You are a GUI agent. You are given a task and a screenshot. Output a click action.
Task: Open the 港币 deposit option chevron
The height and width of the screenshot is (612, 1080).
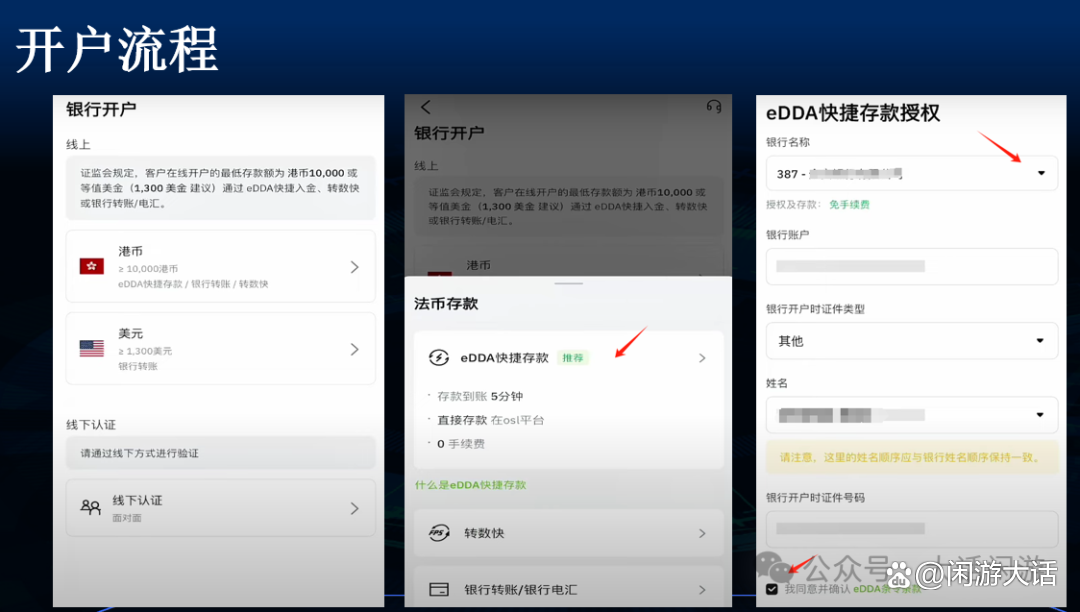tap(355, 266)
